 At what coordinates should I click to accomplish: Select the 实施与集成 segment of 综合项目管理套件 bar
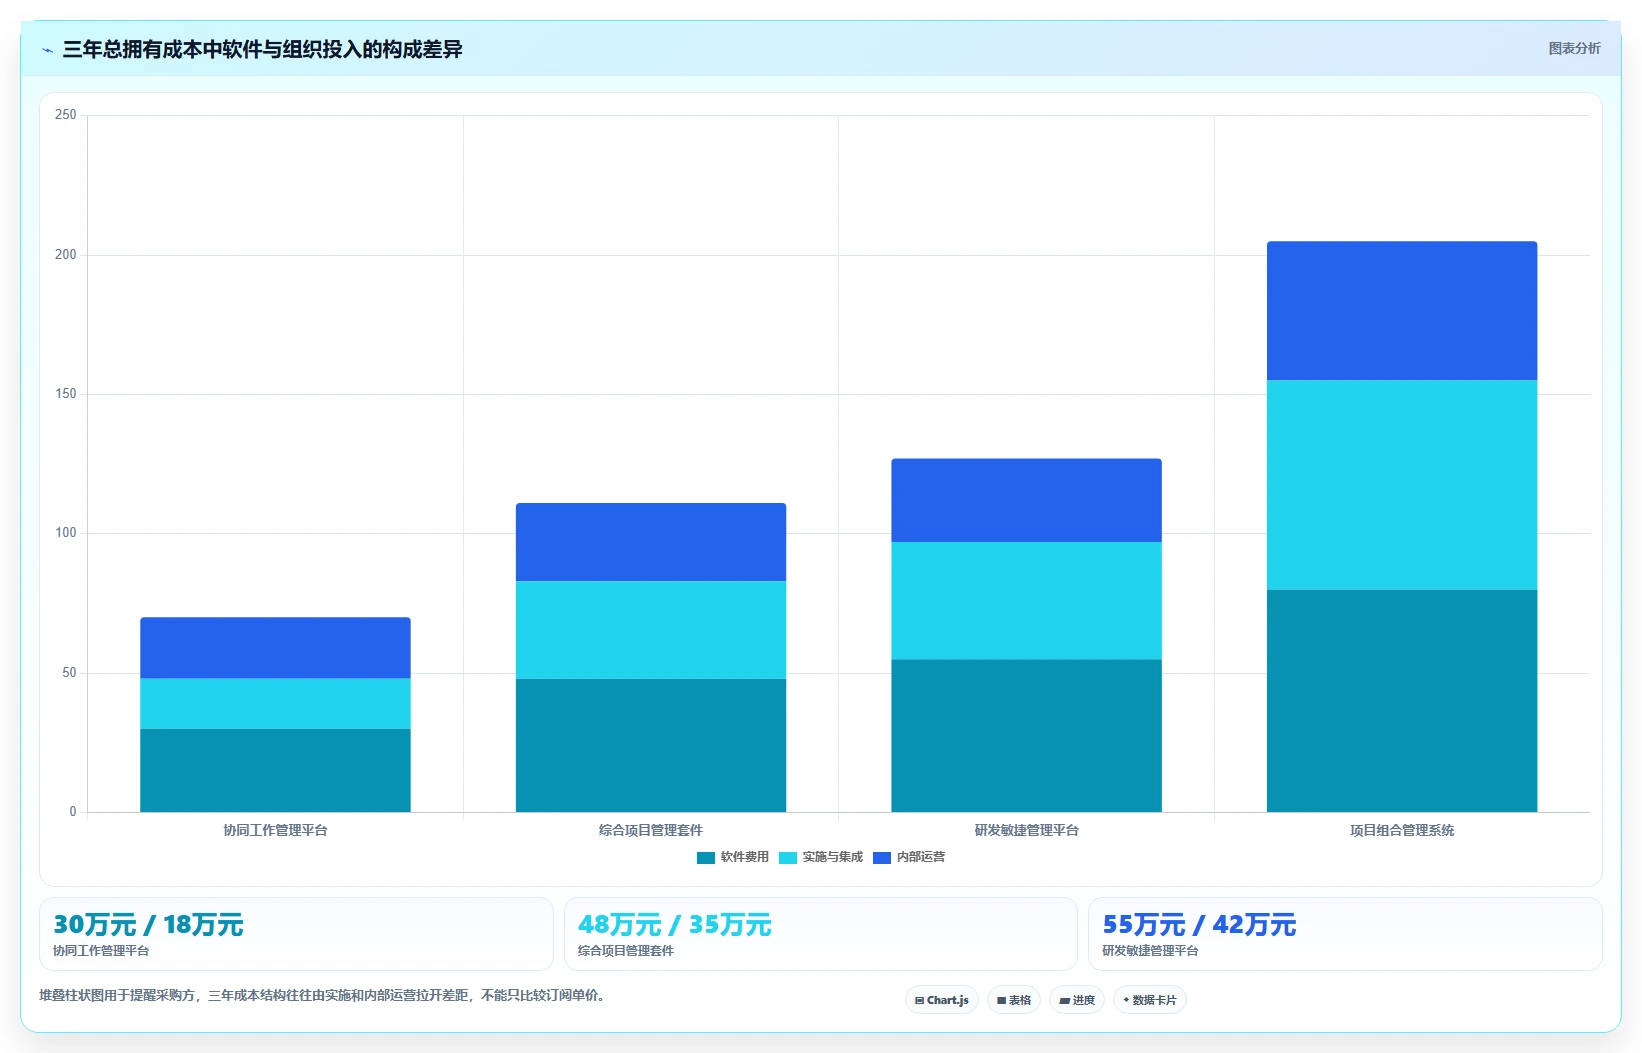pyautogui.click(x=651, y=630)
